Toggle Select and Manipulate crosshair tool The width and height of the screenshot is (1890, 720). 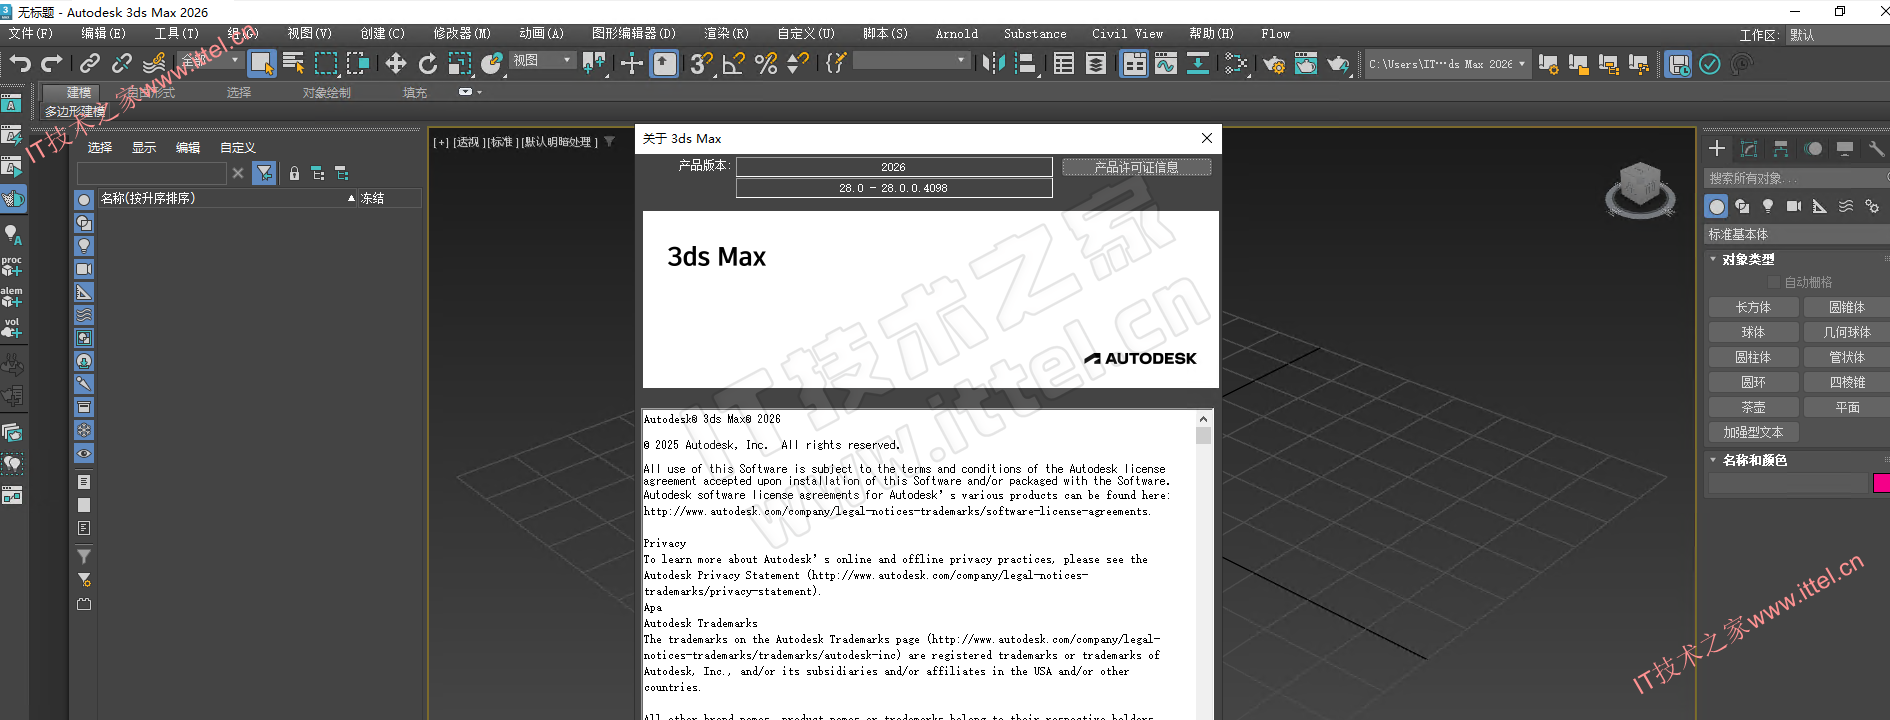[x=632, y=64]
